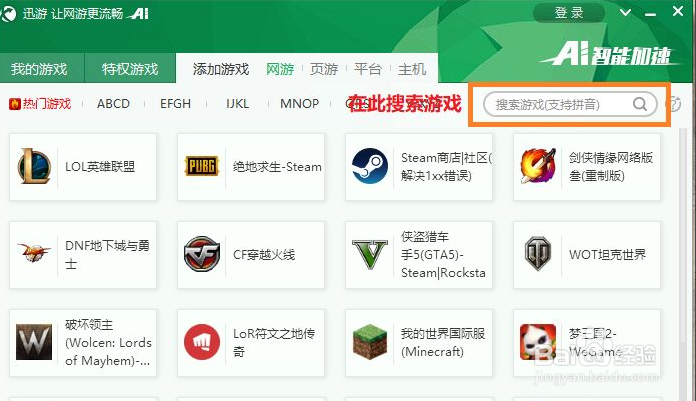Select WOT坦克世界 name text
This screenshot has width=696, height=401.
pyautogui.click(x=607, y=254)
